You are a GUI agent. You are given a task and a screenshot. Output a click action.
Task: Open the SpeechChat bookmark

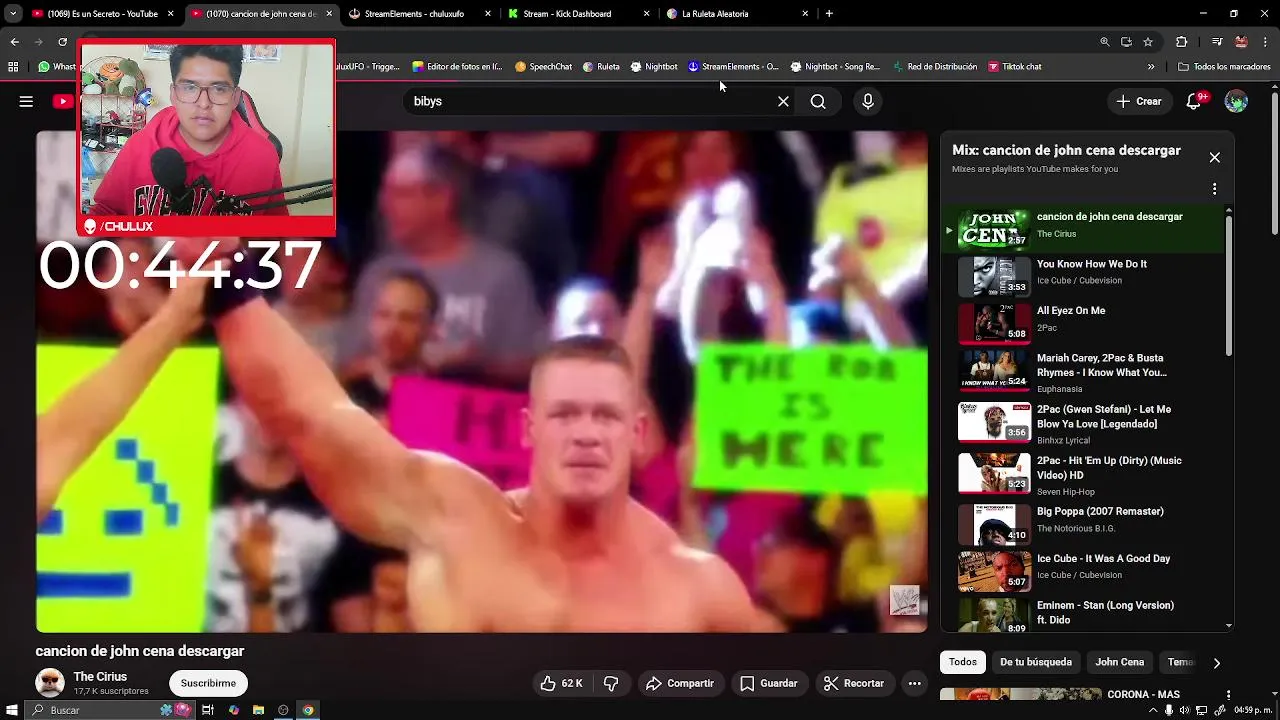pos(543,67)
